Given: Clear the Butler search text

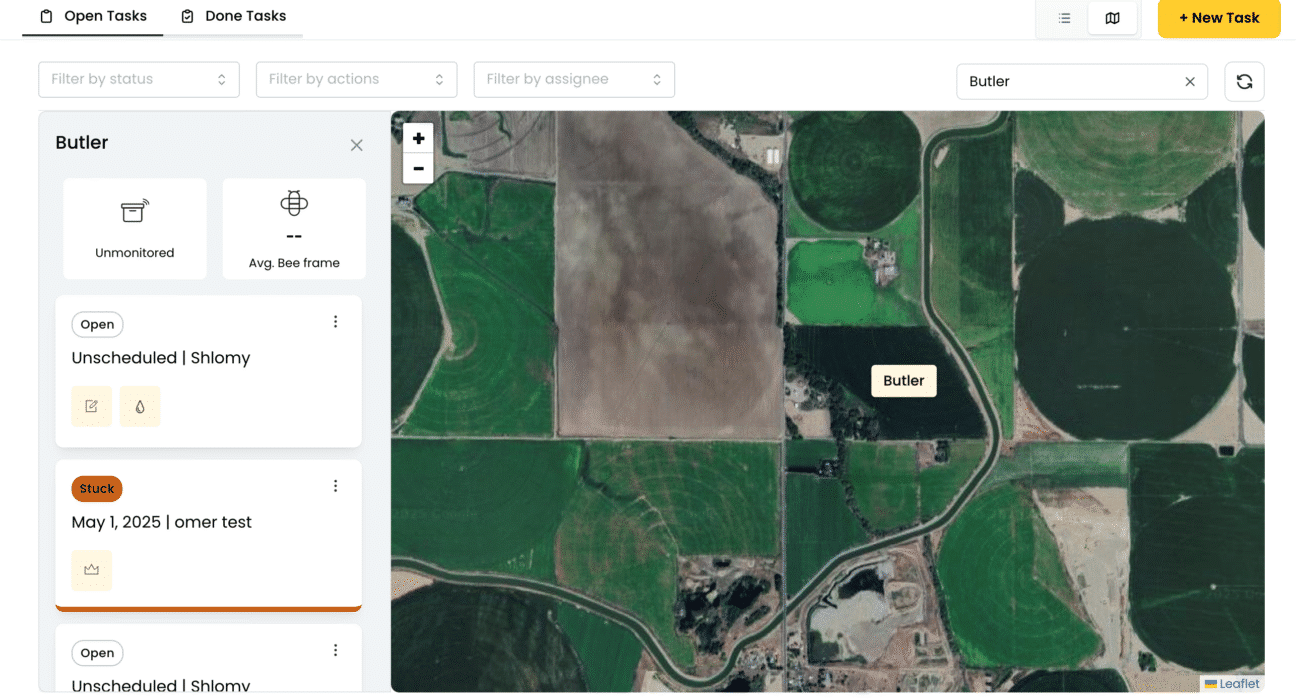Looking at the screenshot, I should pyautogui.click(x=1190, y=82).
